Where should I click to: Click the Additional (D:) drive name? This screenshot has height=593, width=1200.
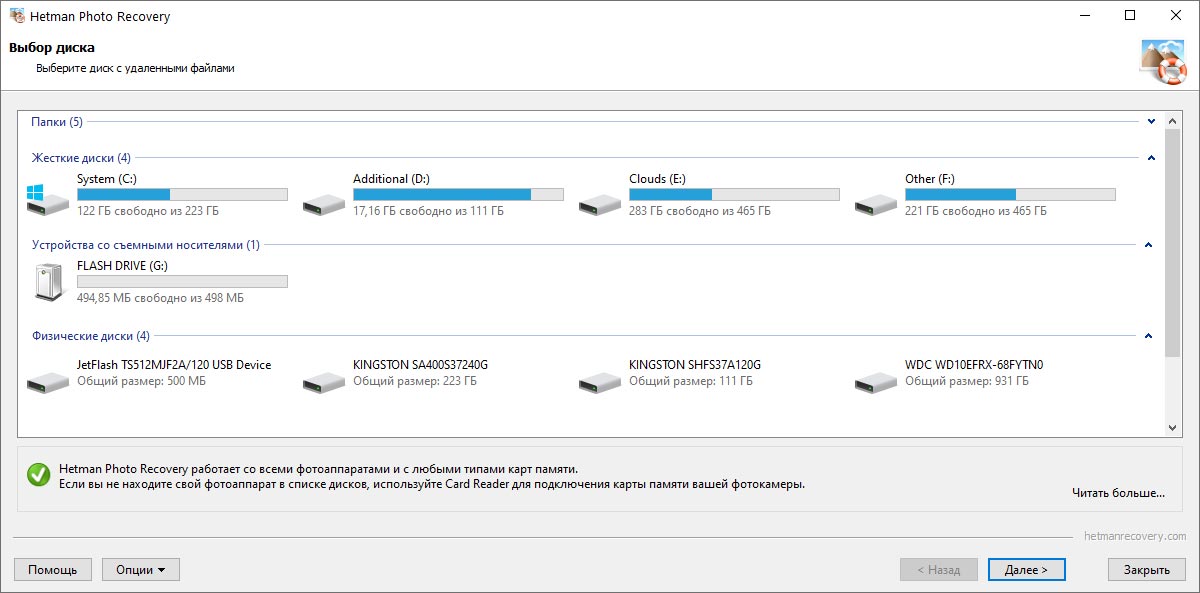coord(391,179)
